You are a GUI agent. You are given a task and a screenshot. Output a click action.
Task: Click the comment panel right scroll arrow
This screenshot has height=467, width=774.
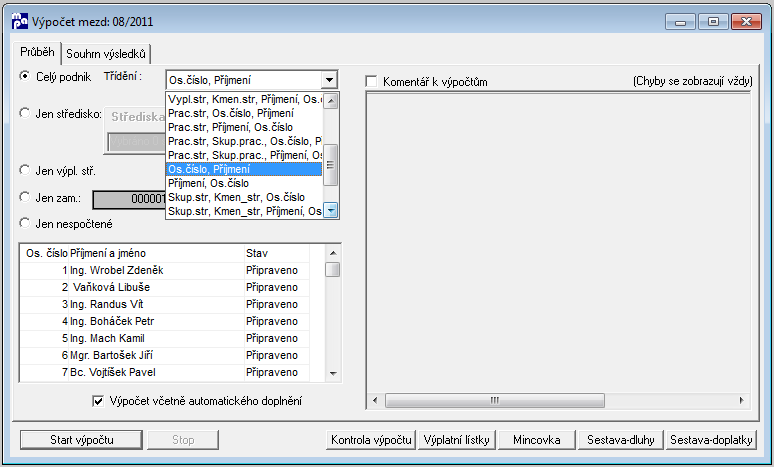[741, 400]
